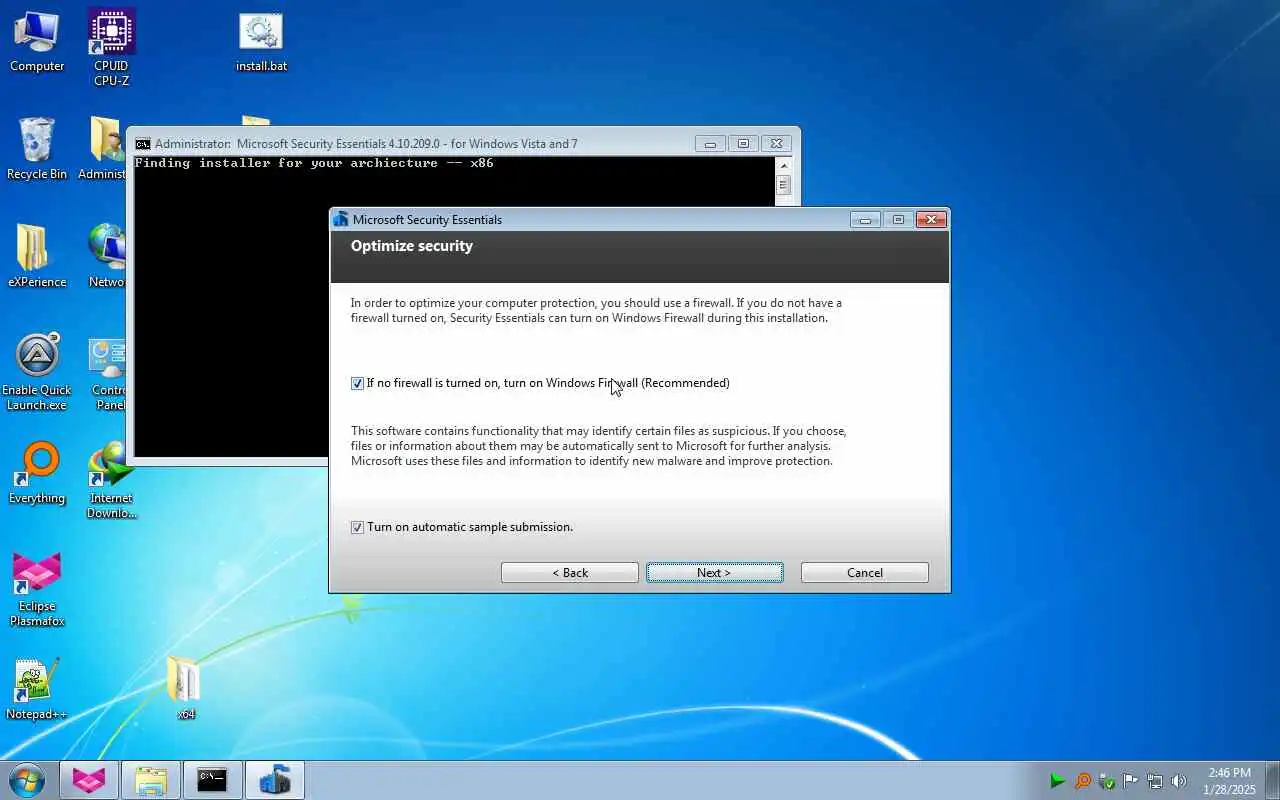Click the Show desktop button
The width and height of the screenshot is (1280, 800).
(x=1272, y=780)
